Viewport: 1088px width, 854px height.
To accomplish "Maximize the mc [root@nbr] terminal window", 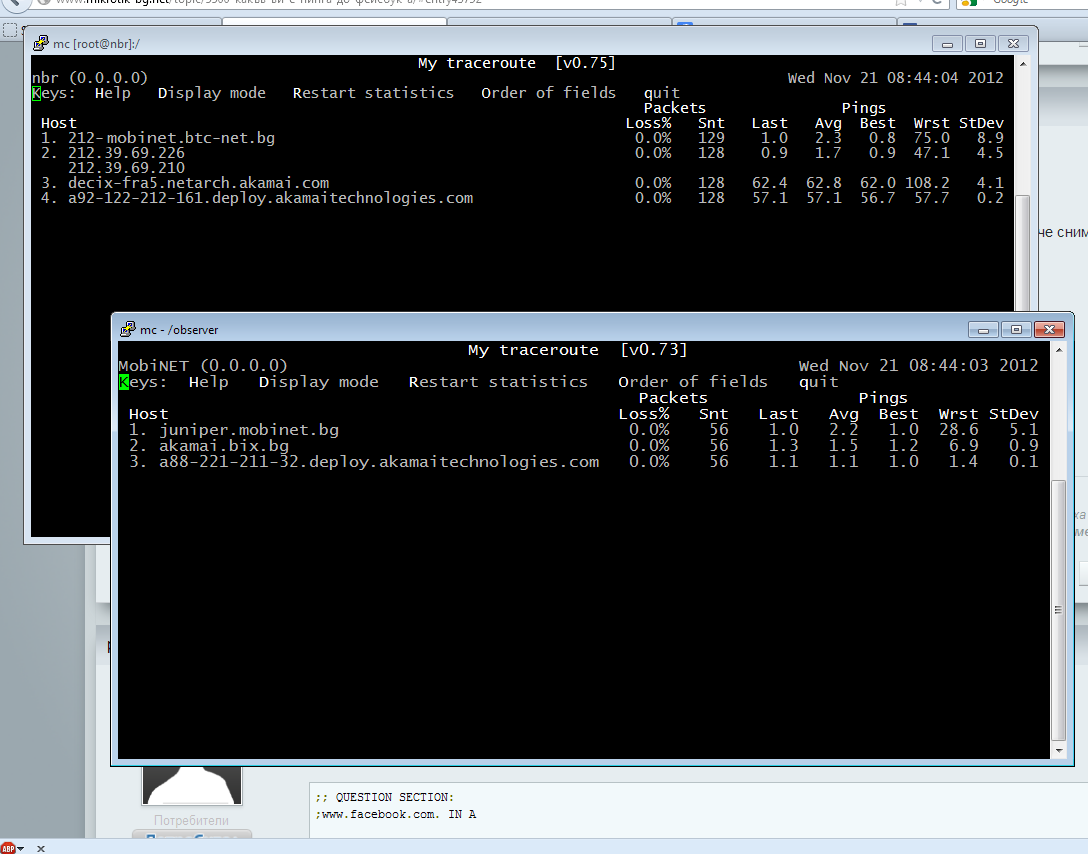I will pos(980,43).
